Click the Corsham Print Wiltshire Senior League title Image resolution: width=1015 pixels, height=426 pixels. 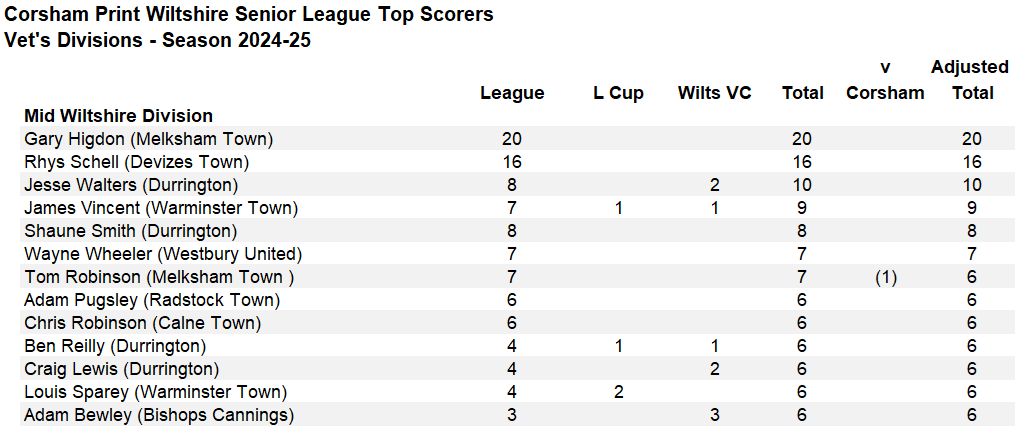point(249,14)
